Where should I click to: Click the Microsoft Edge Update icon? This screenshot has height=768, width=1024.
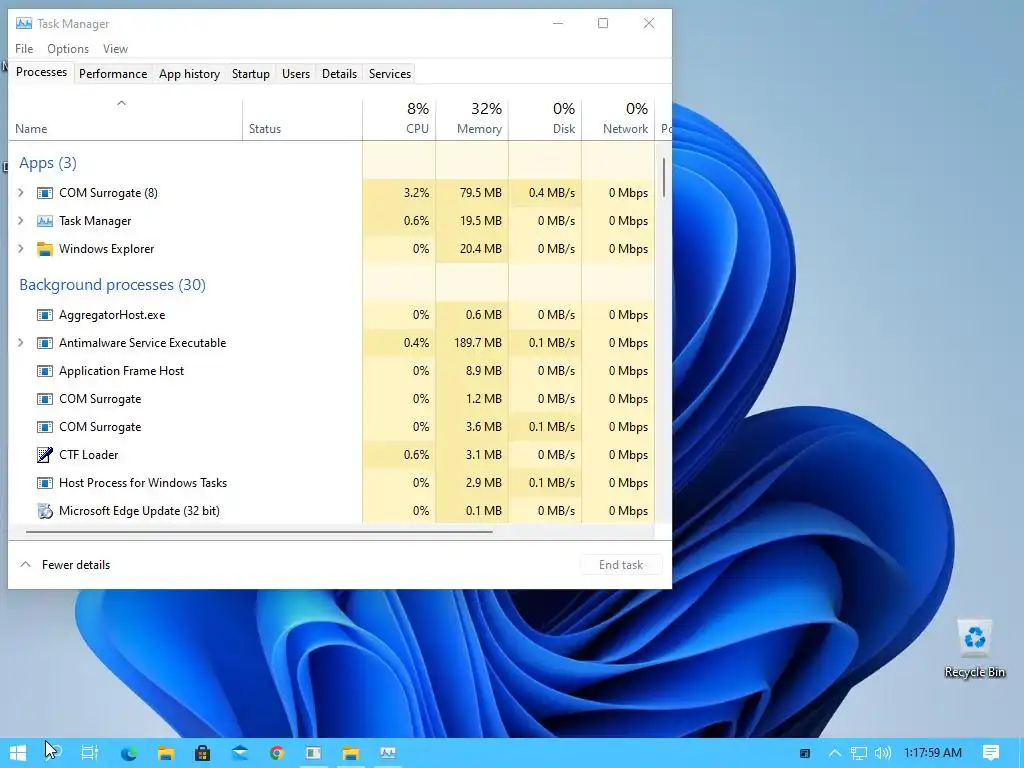(44, 511)
